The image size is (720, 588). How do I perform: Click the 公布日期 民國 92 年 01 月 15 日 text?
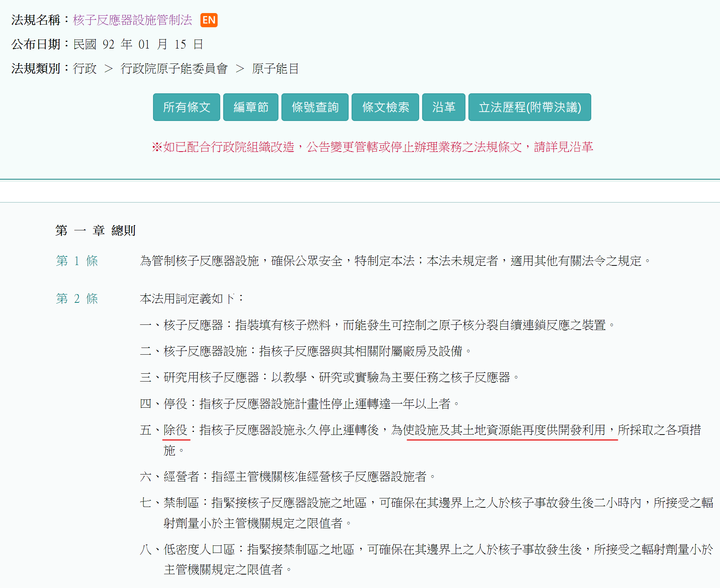(x=107, y=45)
